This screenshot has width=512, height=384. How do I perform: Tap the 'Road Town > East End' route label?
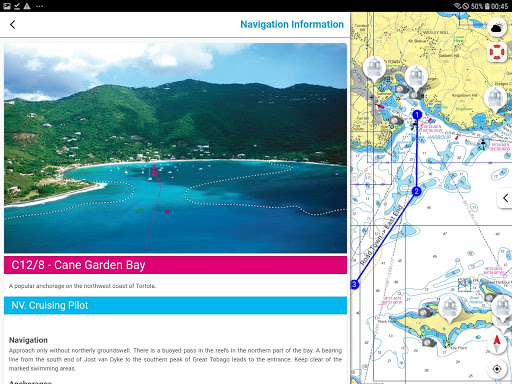point(382,235)
